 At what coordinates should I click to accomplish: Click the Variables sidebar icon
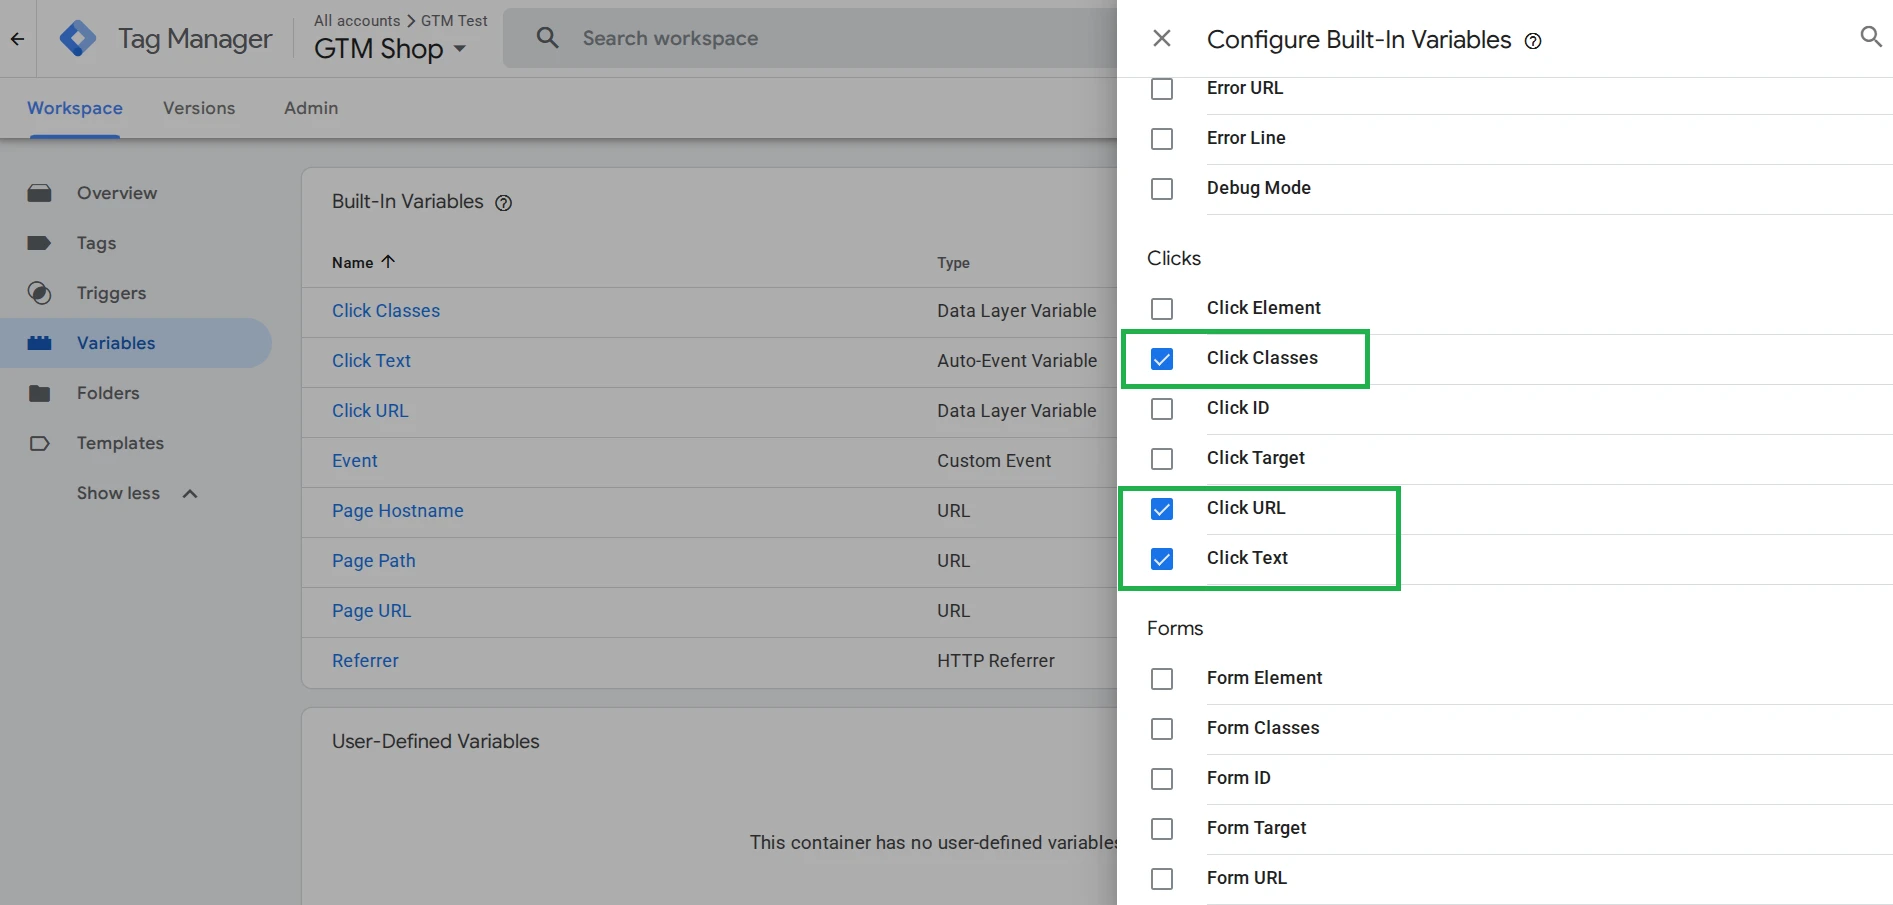click(40, 343)
